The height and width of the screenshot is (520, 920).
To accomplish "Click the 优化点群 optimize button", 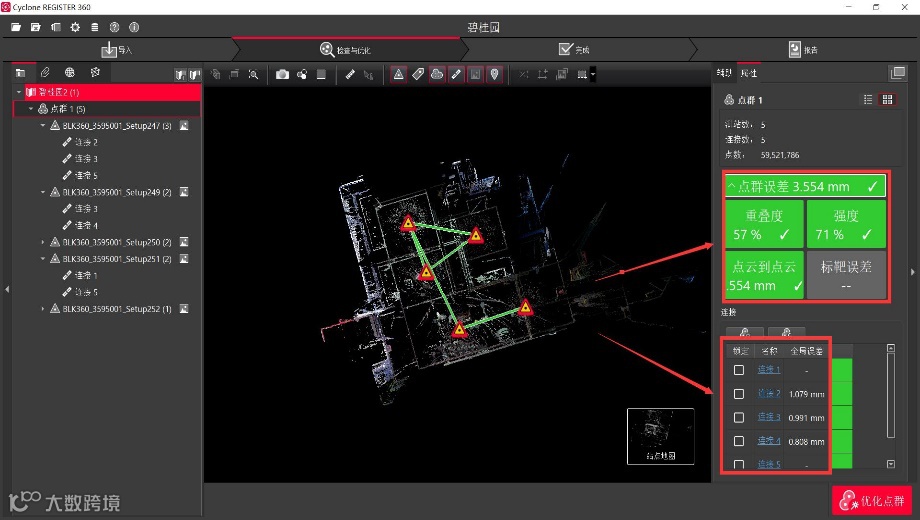I will coord(872,501).
